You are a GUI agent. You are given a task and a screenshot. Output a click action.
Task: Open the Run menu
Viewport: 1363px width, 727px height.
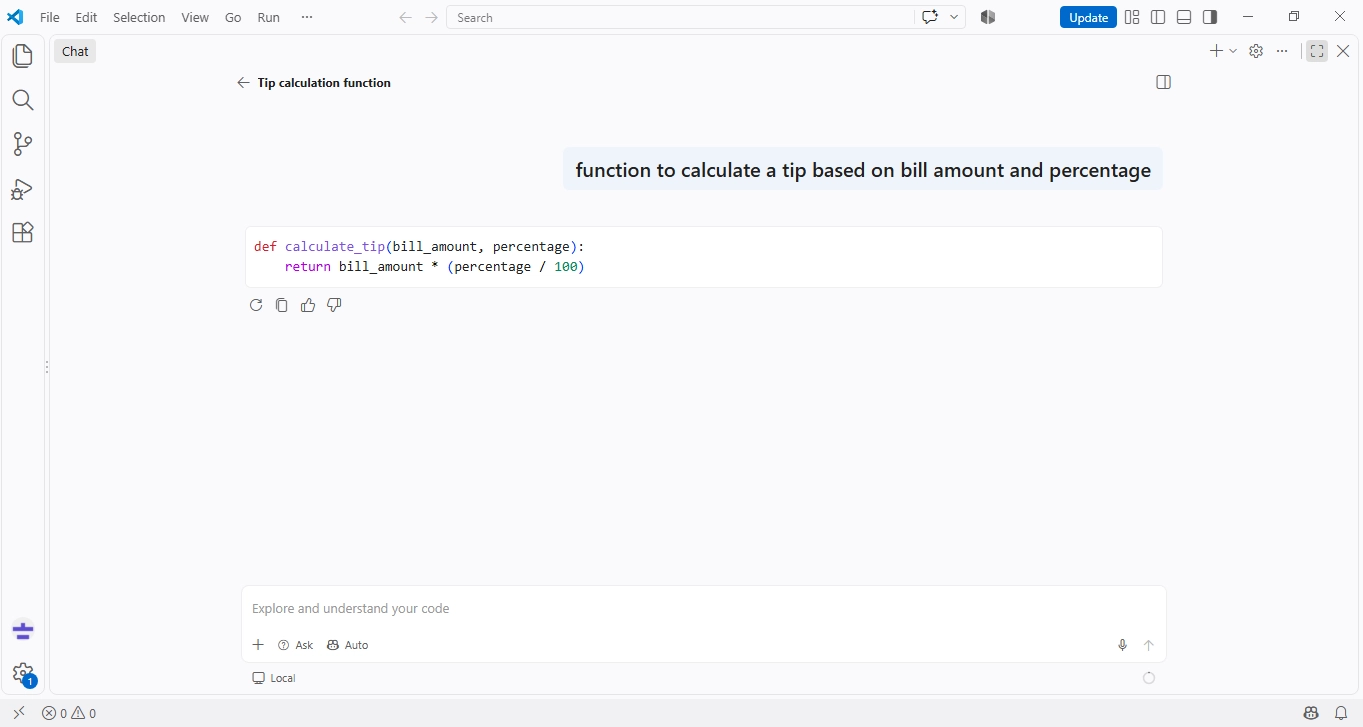268,17
